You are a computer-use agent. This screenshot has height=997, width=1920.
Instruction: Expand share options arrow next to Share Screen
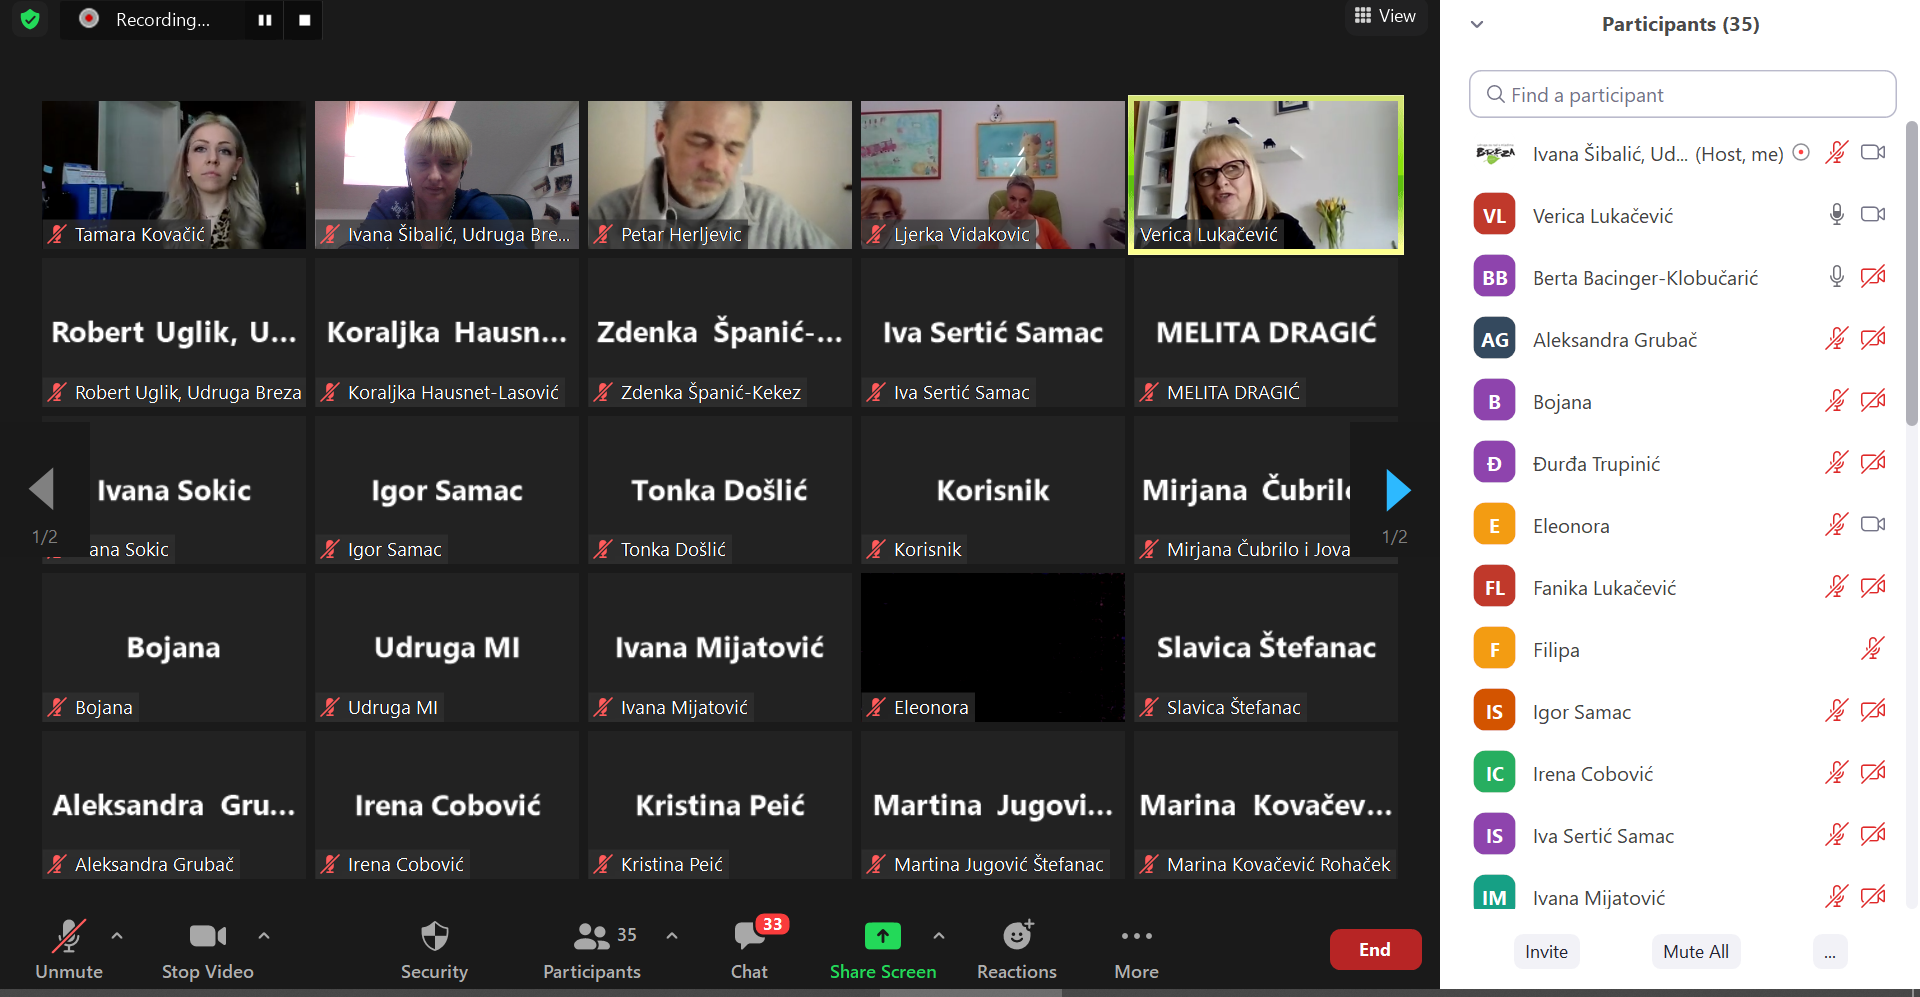pyautogui.click(x=939, y=936)
